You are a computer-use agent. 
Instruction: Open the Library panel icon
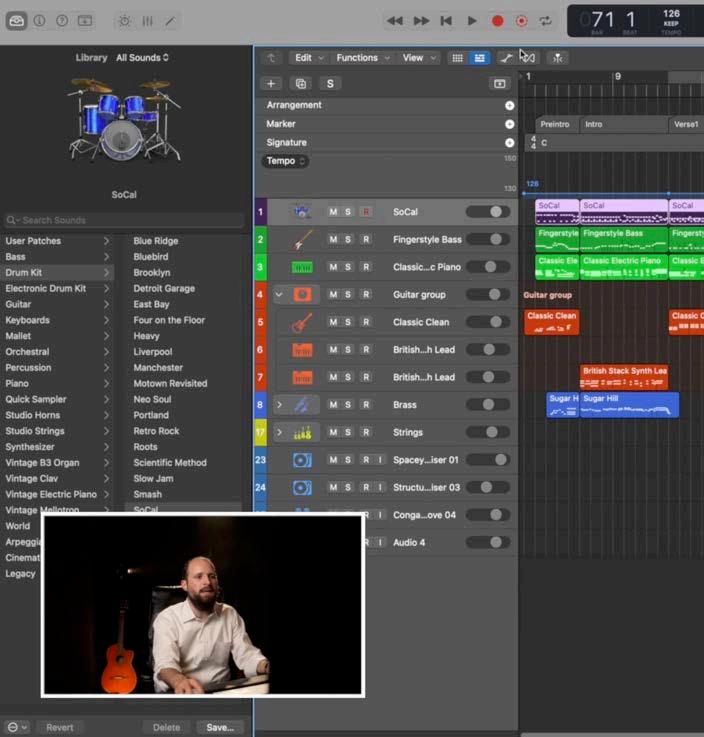[x=17, y=20]
